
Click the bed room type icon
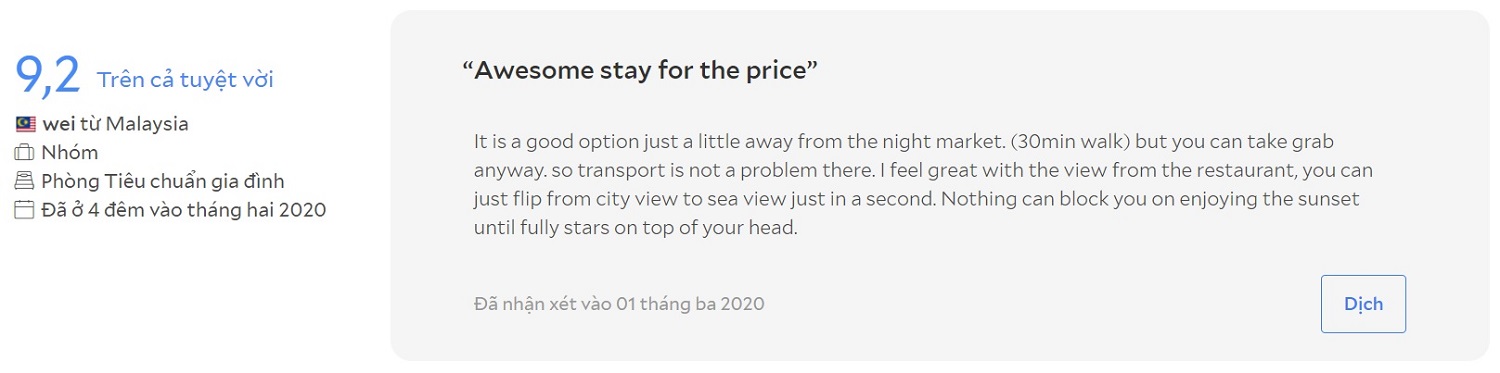coord(25,182)
